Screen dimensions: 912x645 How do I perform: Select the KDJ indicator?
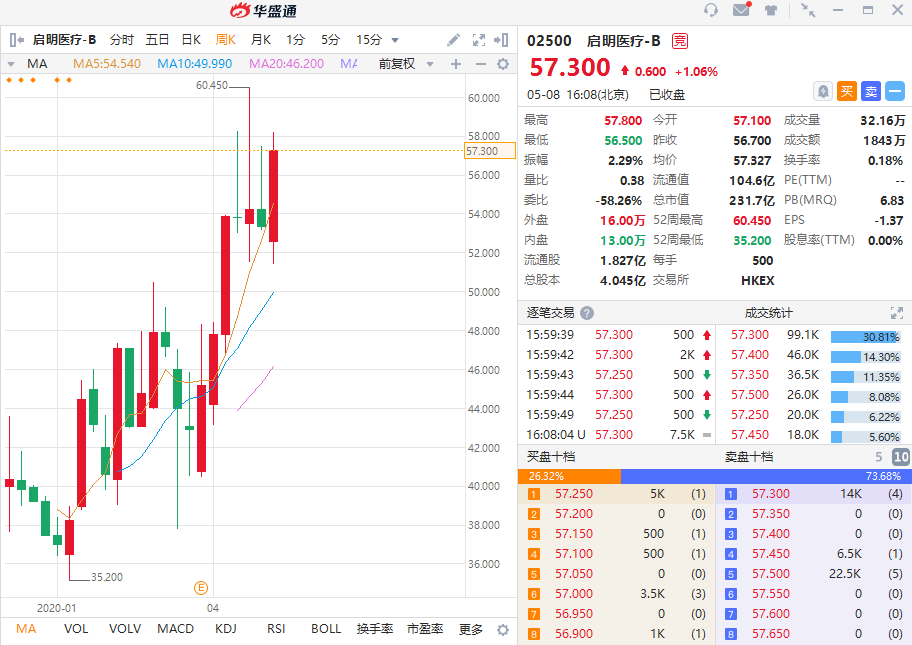click(x=226, y=629)
